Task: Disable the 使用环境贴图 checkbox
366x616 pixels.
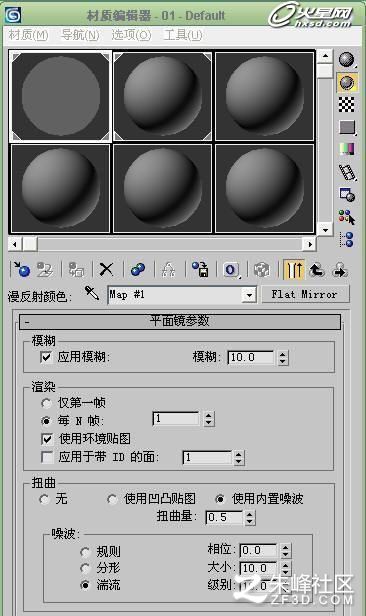Action: 47,439
